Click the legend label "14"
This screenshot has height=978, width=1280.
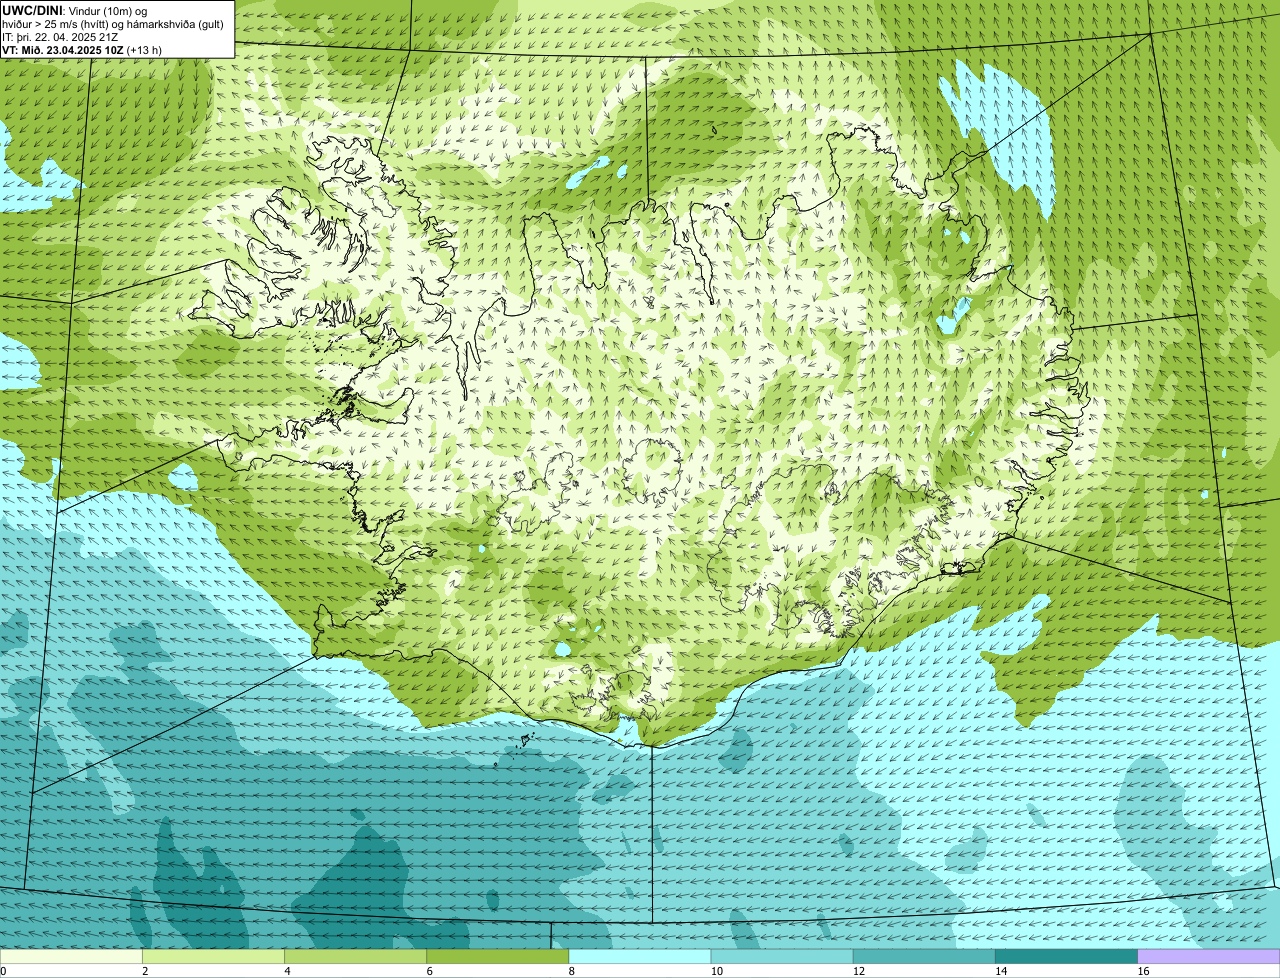1001,971
